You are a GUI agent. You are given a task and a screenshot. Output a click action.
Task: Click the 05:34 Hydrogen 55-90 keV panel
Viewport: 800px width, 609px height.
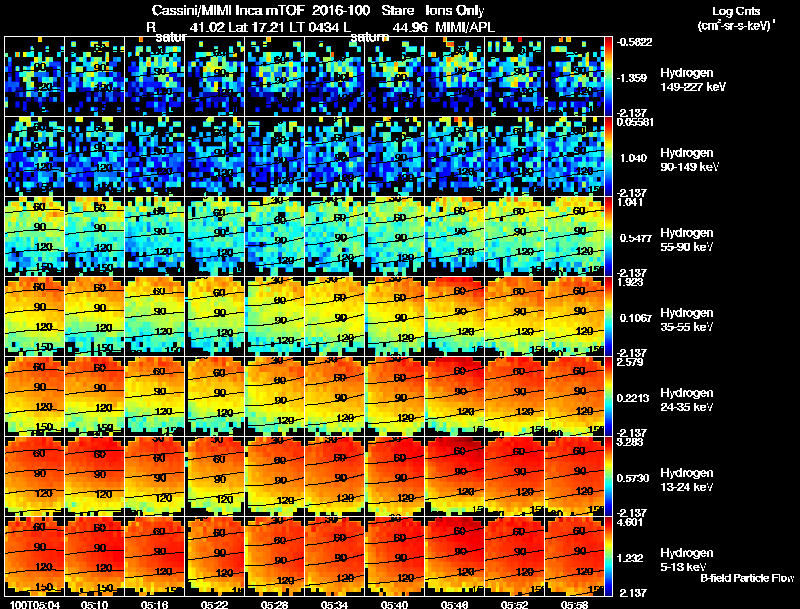click(x=335, y=237)
